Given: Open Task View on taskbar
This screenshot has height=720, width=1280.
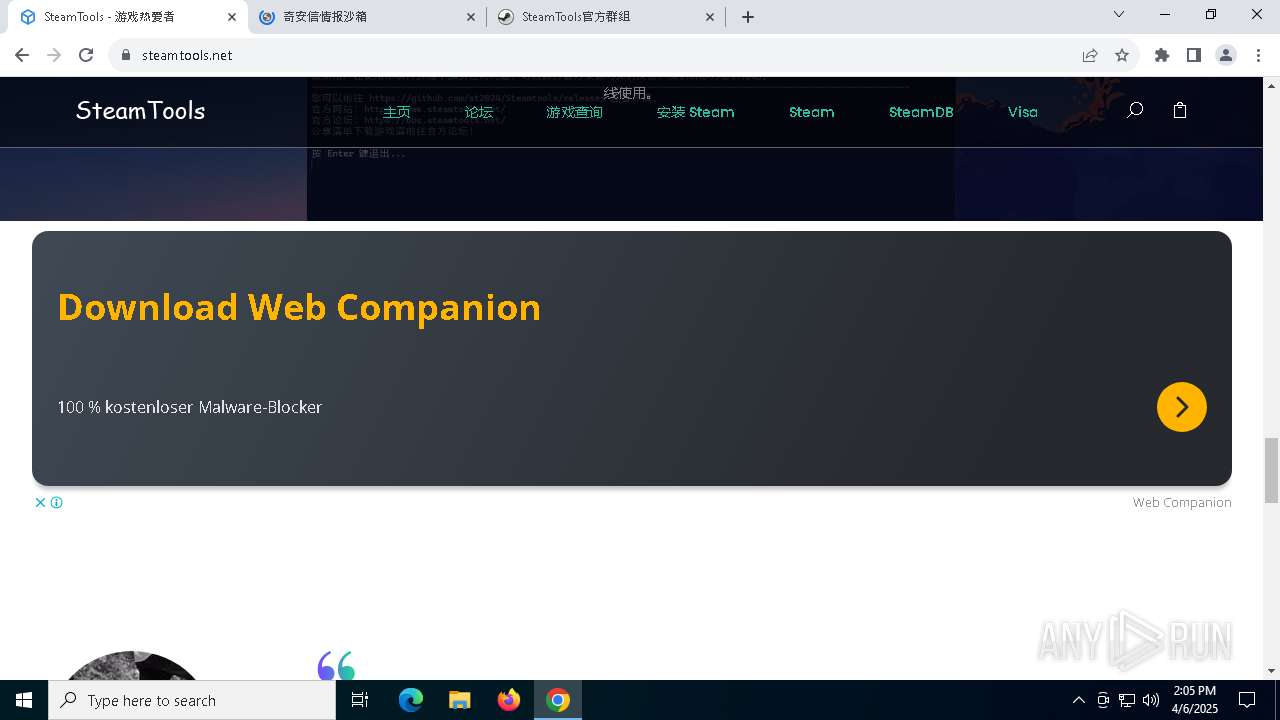Looking at the screenshot, I should click(x=360, y=700).
